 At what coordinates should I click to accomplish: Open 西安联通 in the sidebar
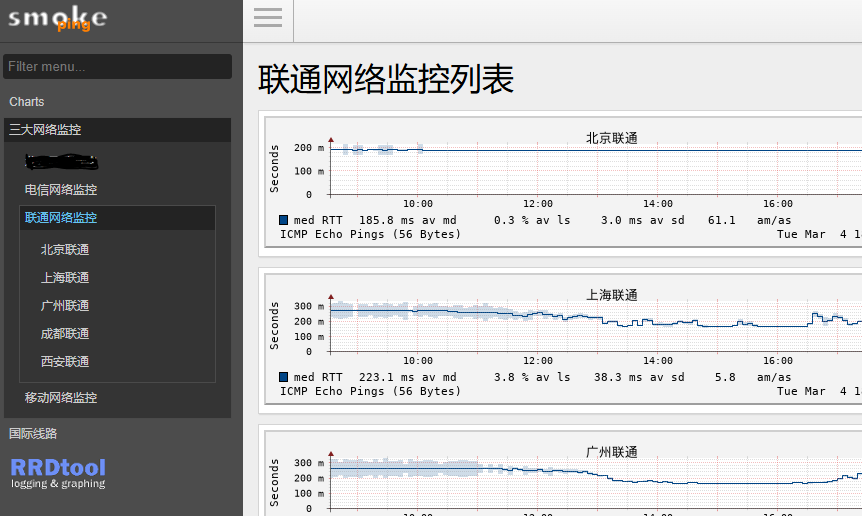[x=65, y=362]
